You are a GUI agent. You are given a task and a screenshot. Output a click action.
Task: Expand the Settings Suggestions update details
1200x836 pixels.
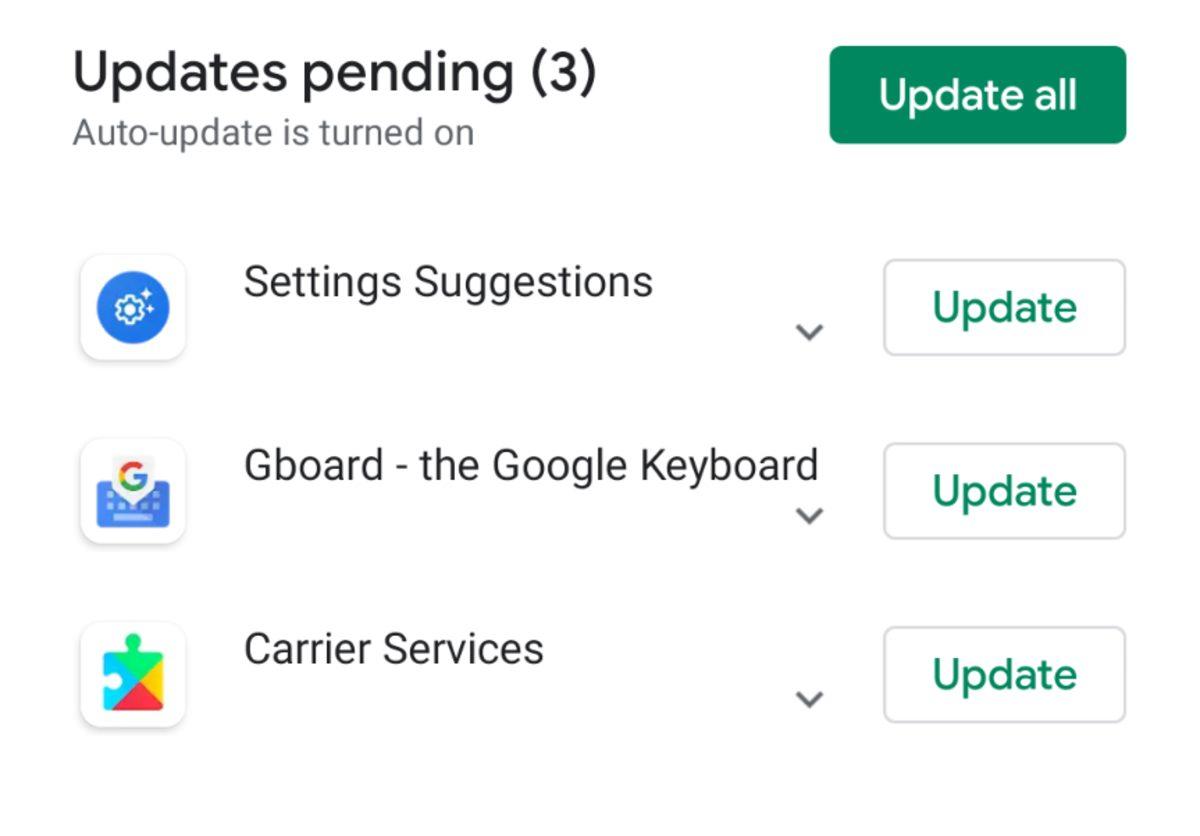812,334
